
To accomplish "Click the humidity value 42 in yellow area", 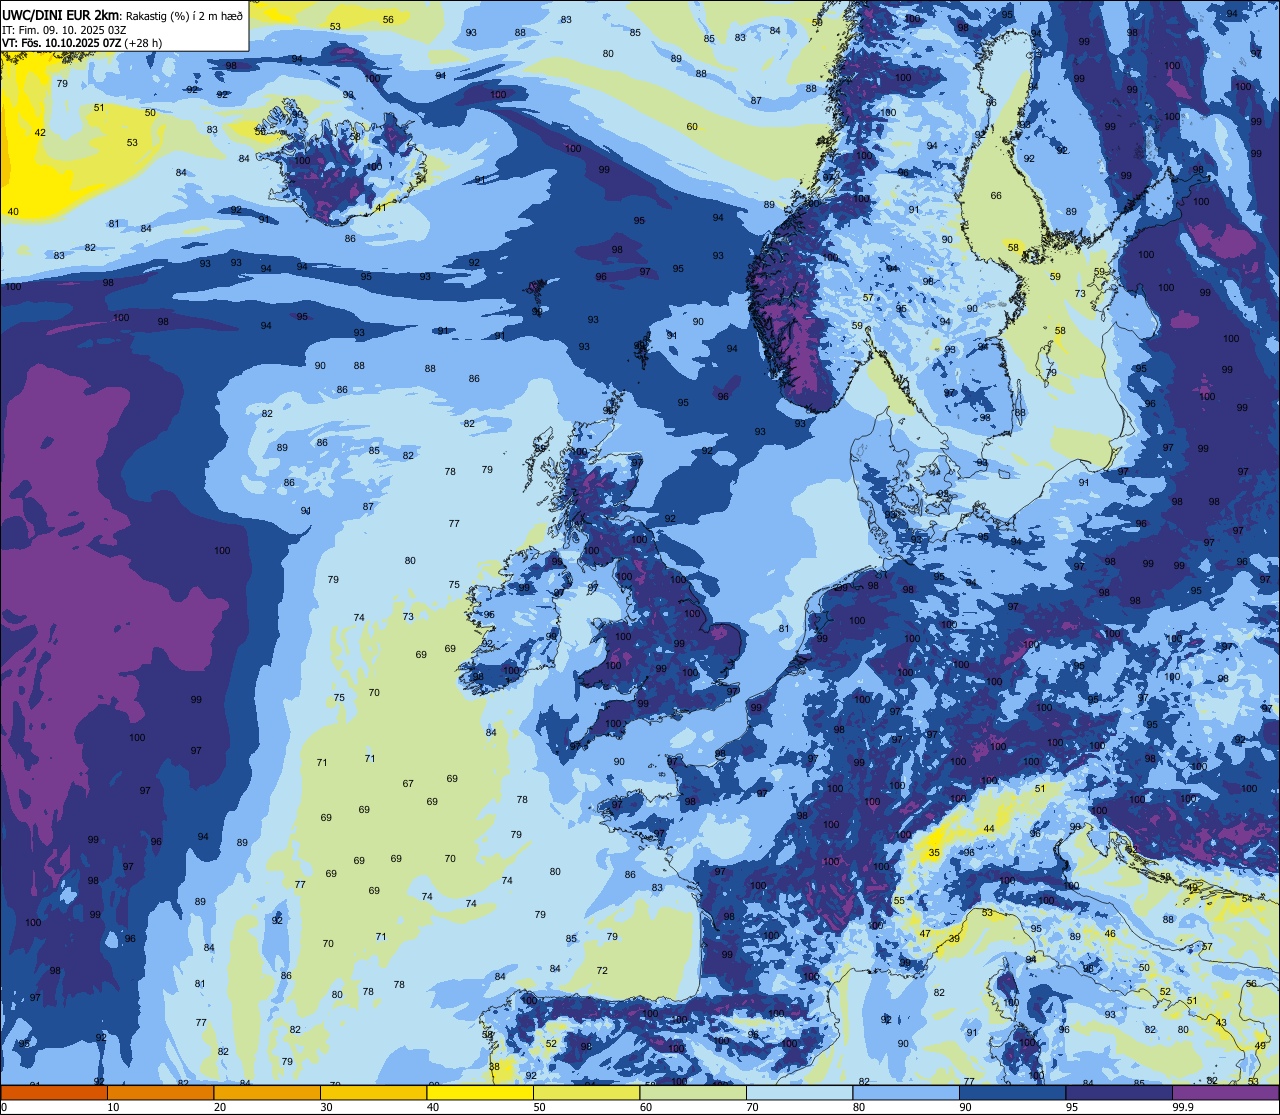I will pyautogui.click(x=40, y=133).
